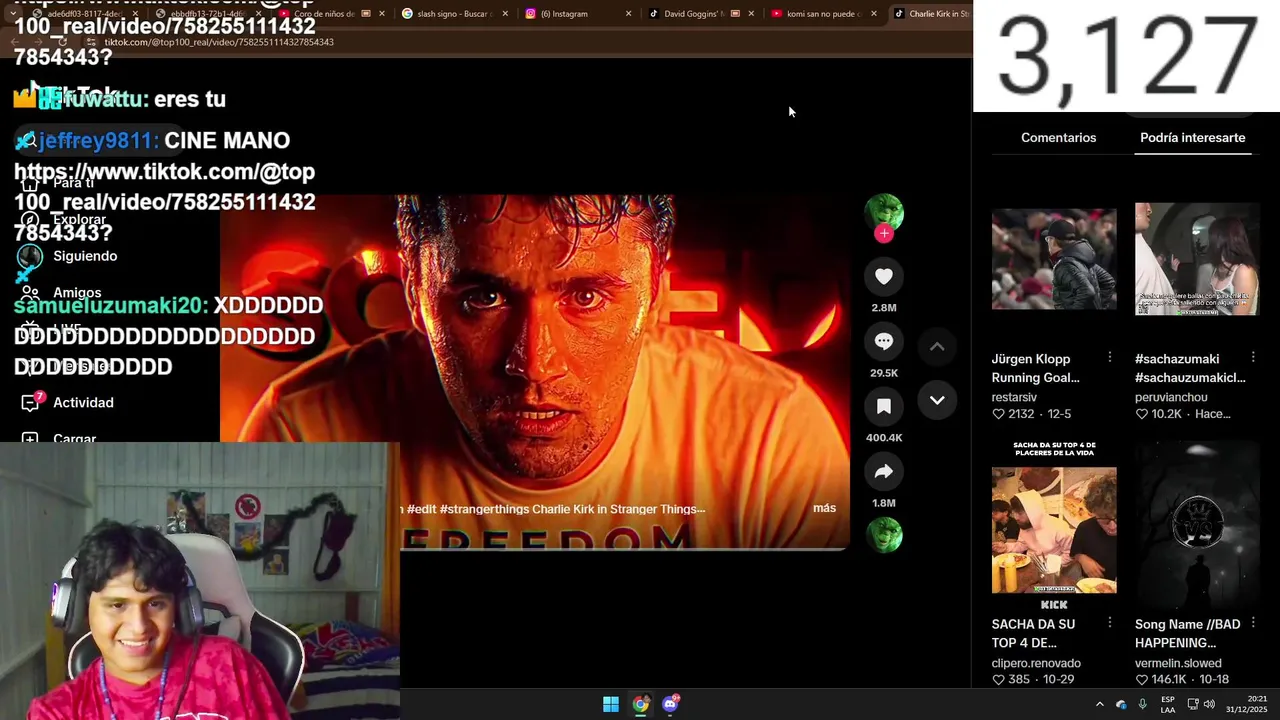Open comments via the speech bubble icon
Image resolution: width=1280 pixels, height=720 pixels.
[884, 342]
